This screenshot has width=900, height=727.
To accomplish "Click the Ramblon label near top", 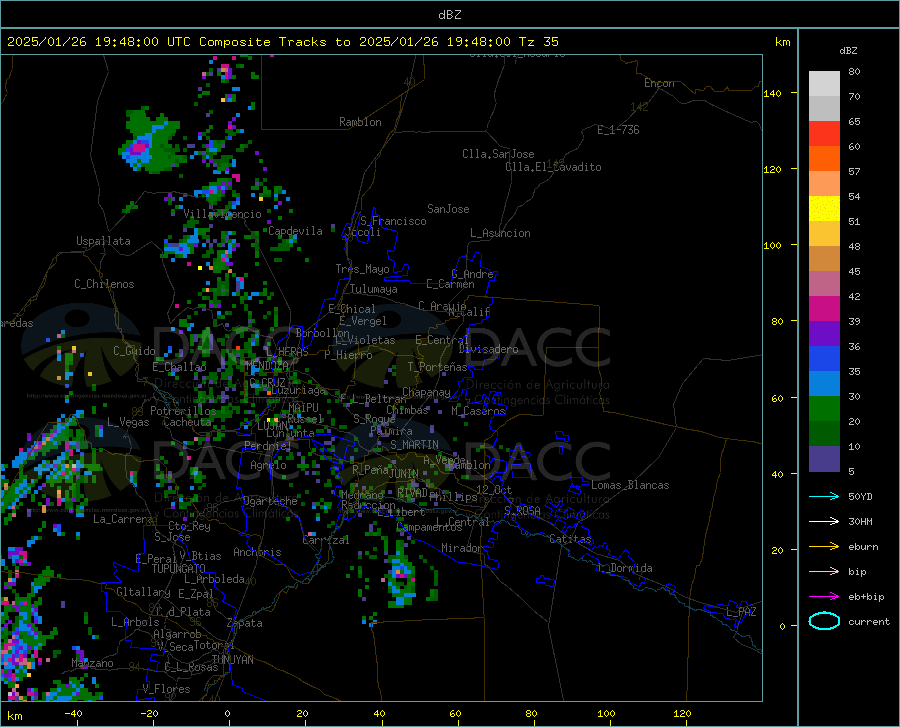I will tap(360, 122).
